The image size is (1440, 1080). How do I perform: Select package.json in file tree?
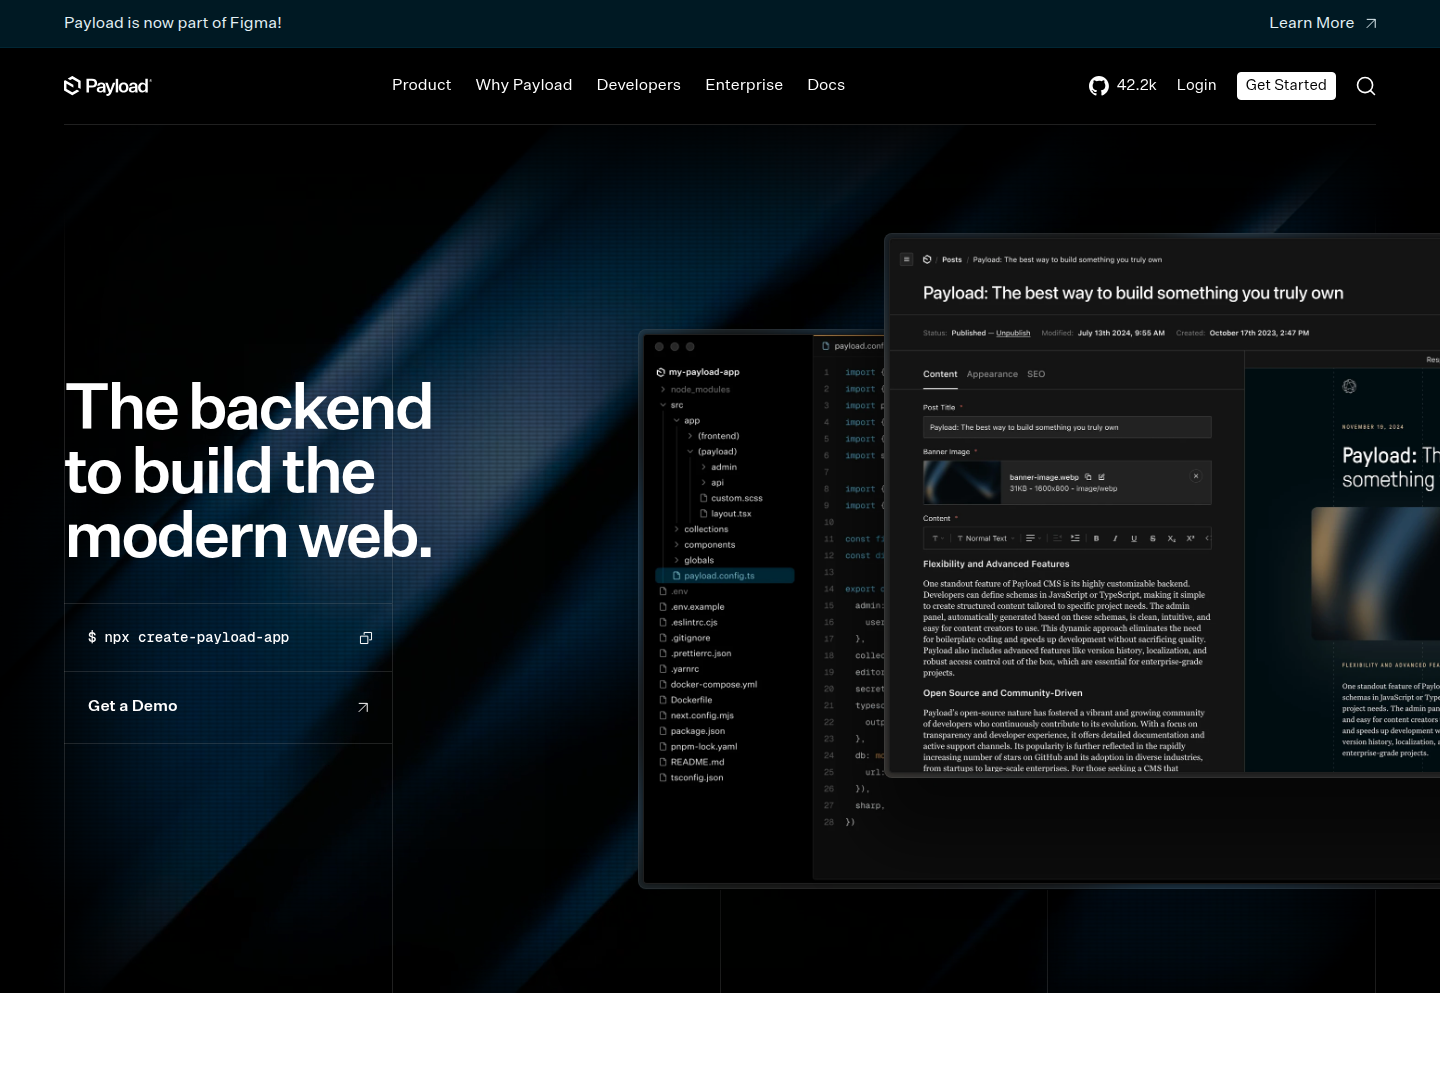tap(692, 731)
